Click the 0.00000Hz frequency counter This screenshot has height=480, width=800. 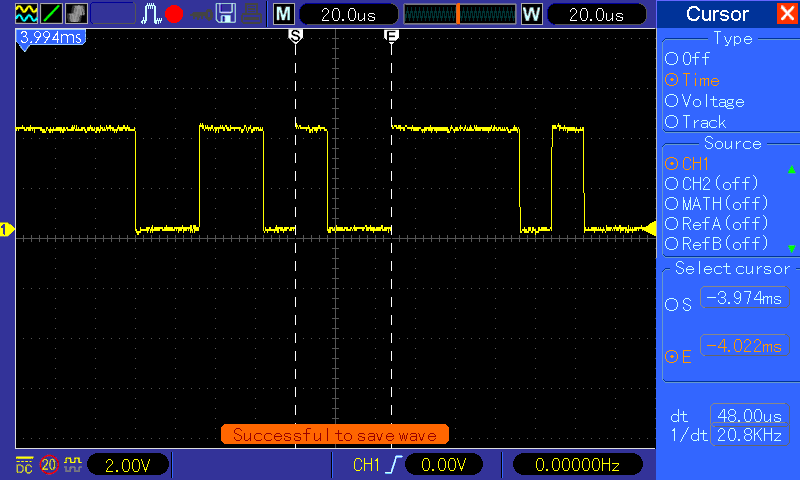click(578, 465)
